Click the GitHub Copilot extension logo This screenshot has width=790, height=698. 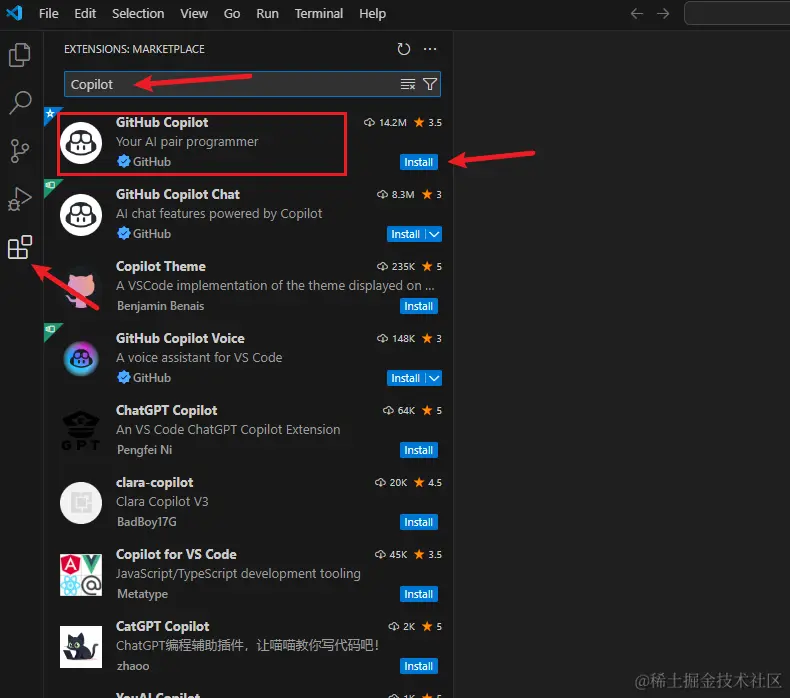pos(81,143)
